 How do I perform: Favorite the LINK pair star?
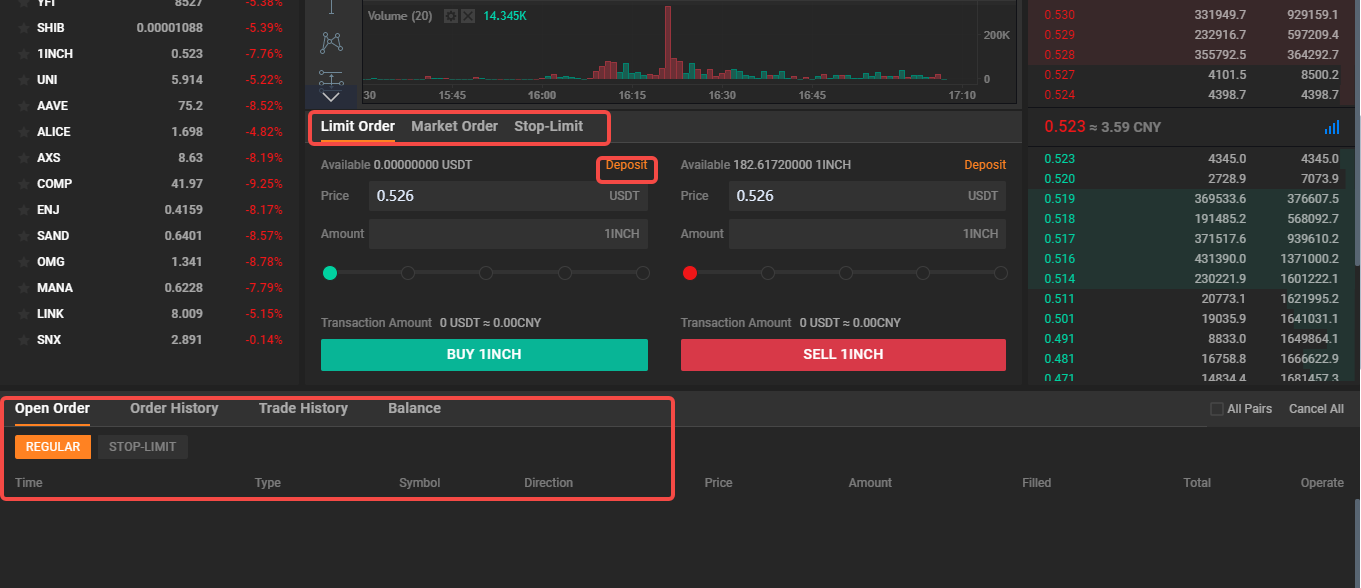tap(23, 314)
